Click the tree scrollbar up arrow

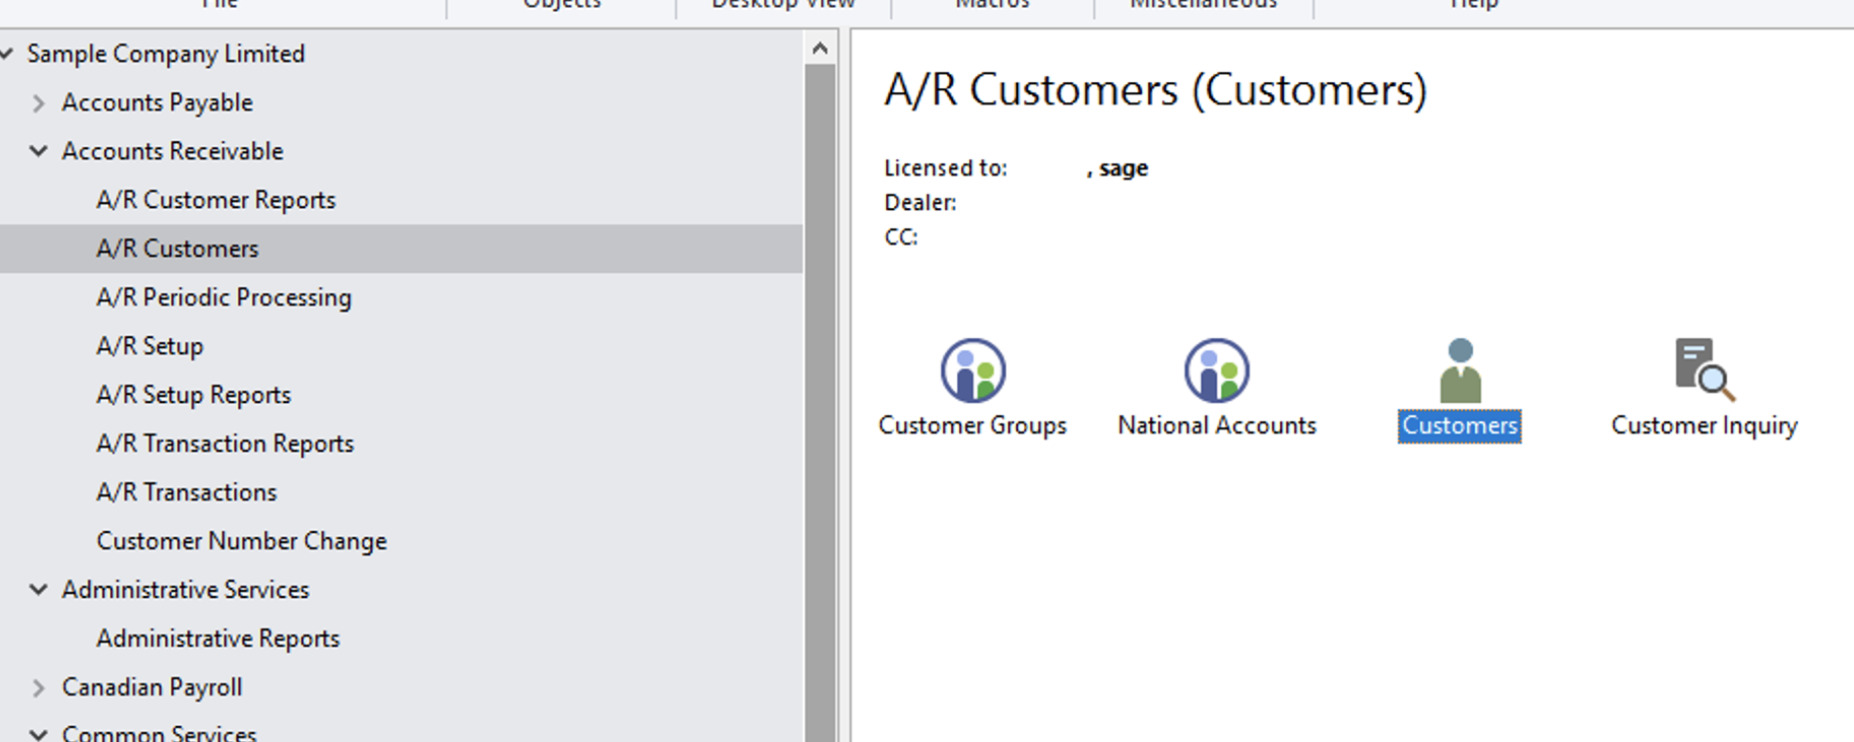(820, 48)
